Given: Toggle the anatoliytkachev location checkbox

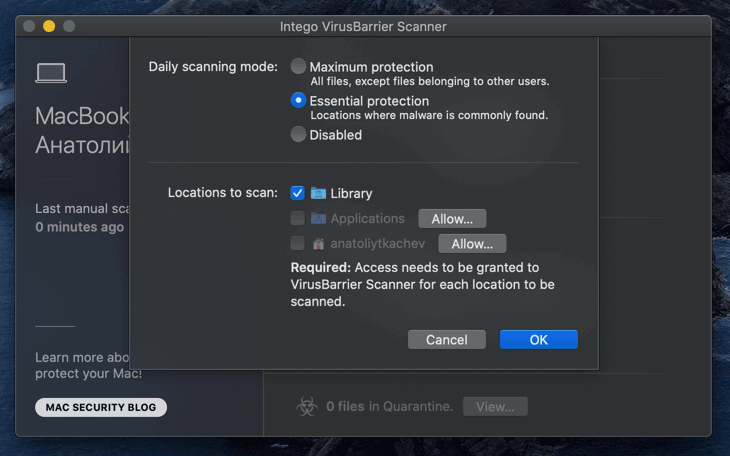Looking at the screenshot, I should (x=297, y=243).
